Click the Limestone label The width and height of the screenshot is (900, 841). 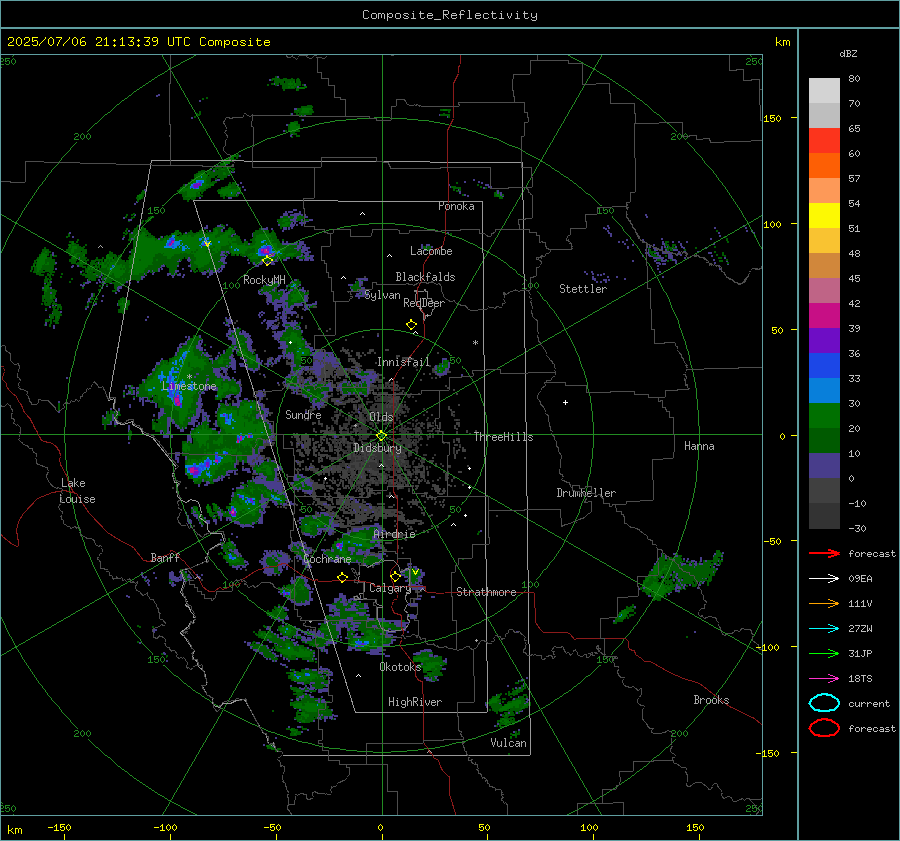point(189,386)
